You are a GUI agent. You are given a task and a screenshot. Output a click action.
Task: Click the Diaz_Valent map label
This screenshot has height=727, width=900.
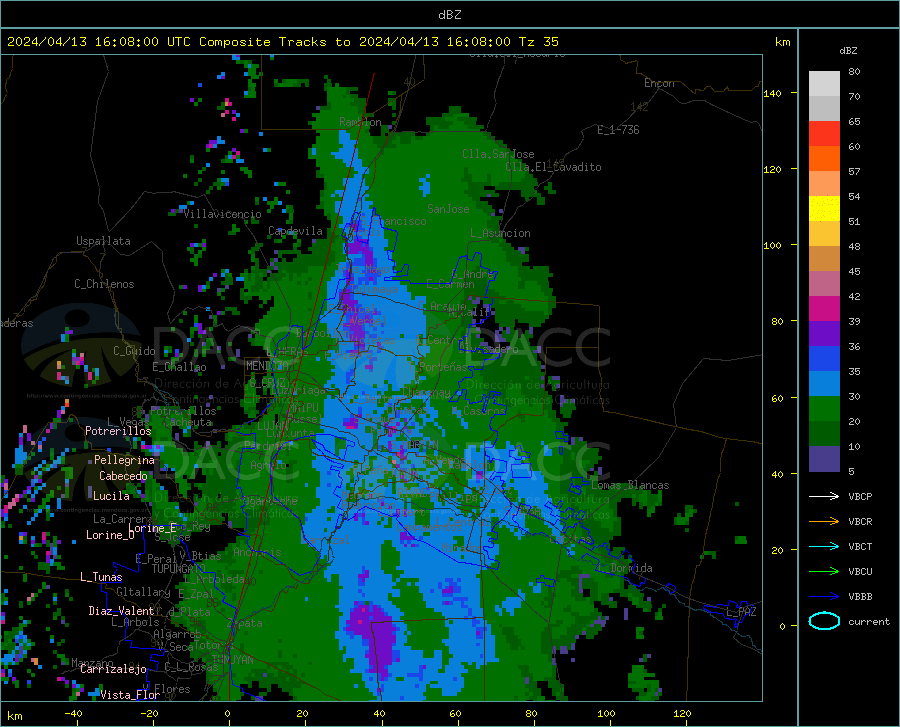[121, 611]
